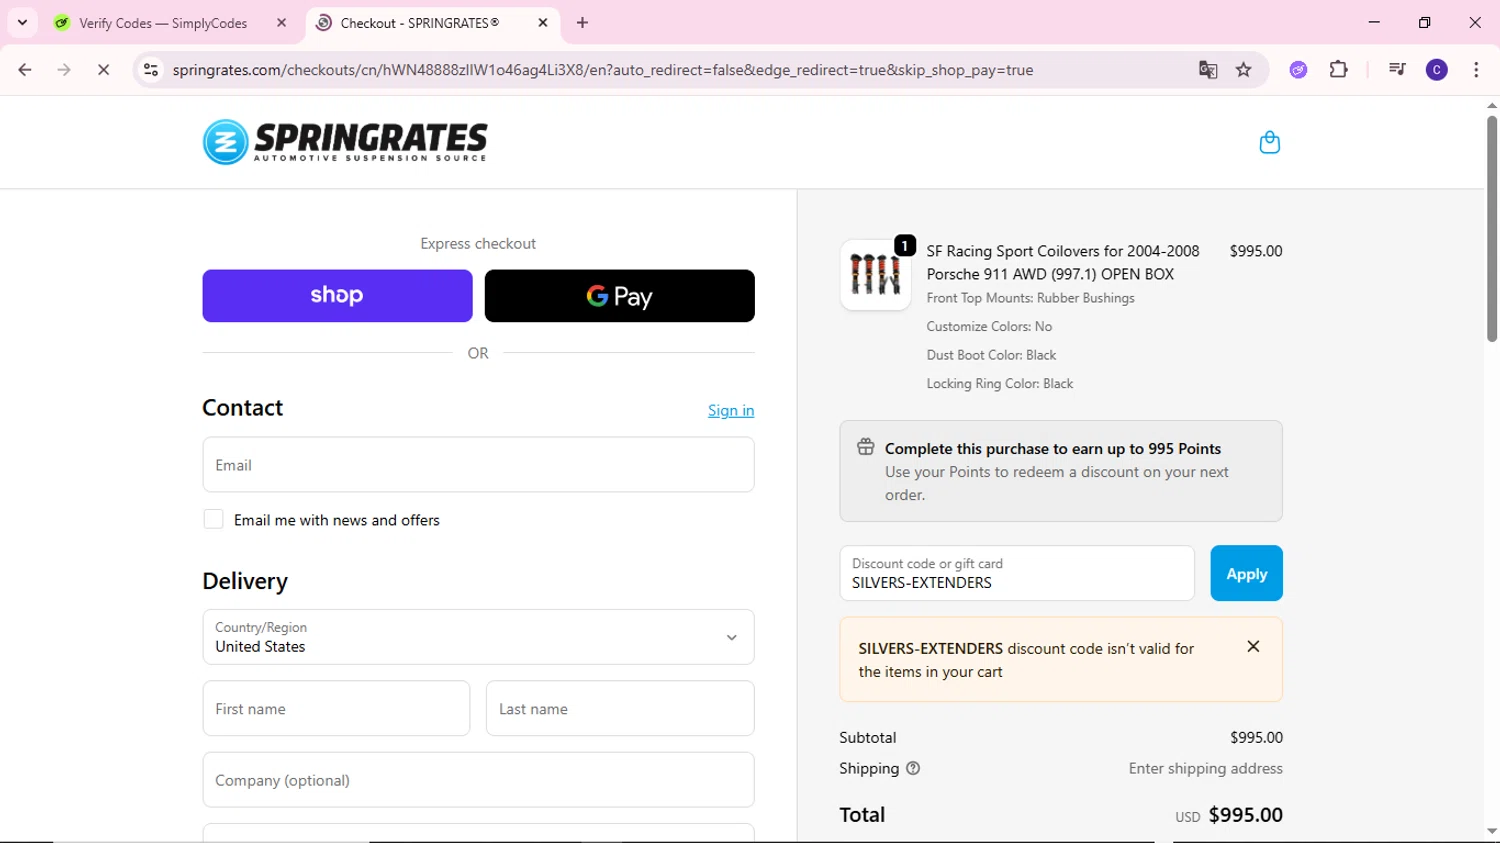The image size is (1500, 843).
Task: View site information icon in address bar
Action: pyautogui.click(x=151, y=70)
